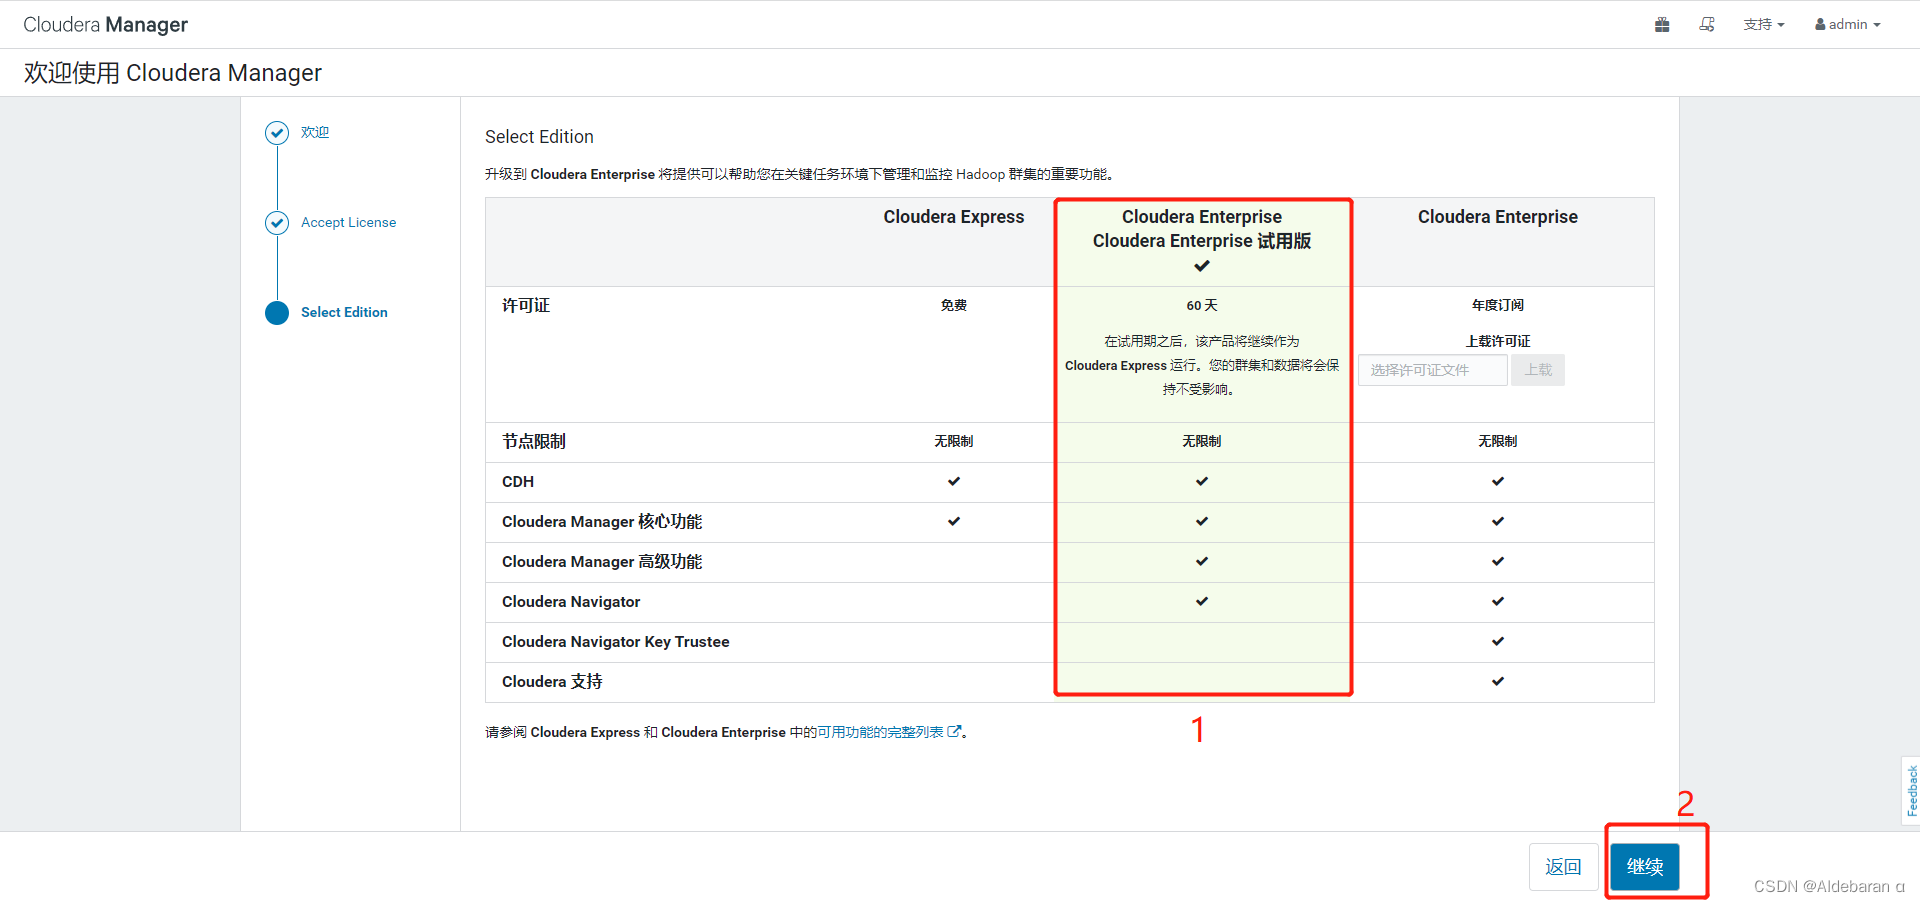Click the 继续 continue button
Image resolution: width=1920 pixels, height=902 pixels.
(x=1645, y=867)
